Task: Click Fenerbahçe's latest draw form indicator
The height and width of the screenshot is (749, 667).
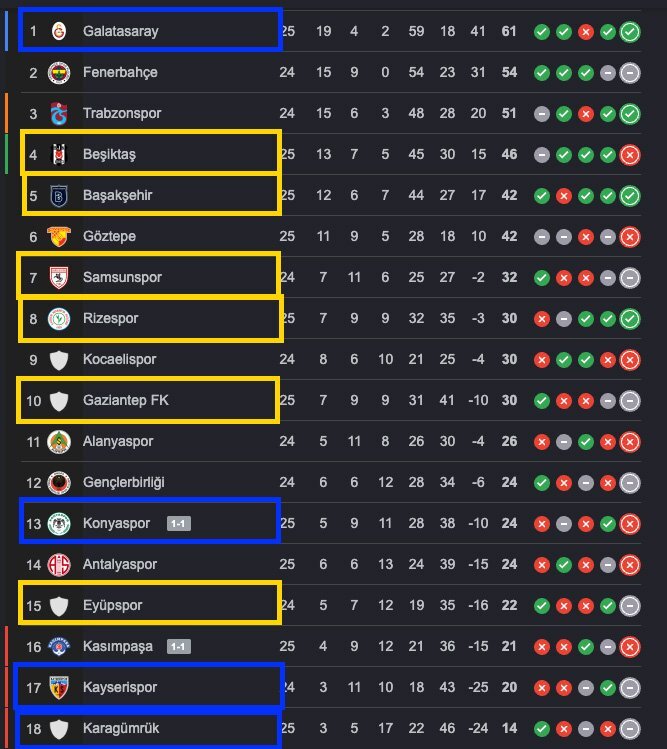Action: tap(630, 72)
